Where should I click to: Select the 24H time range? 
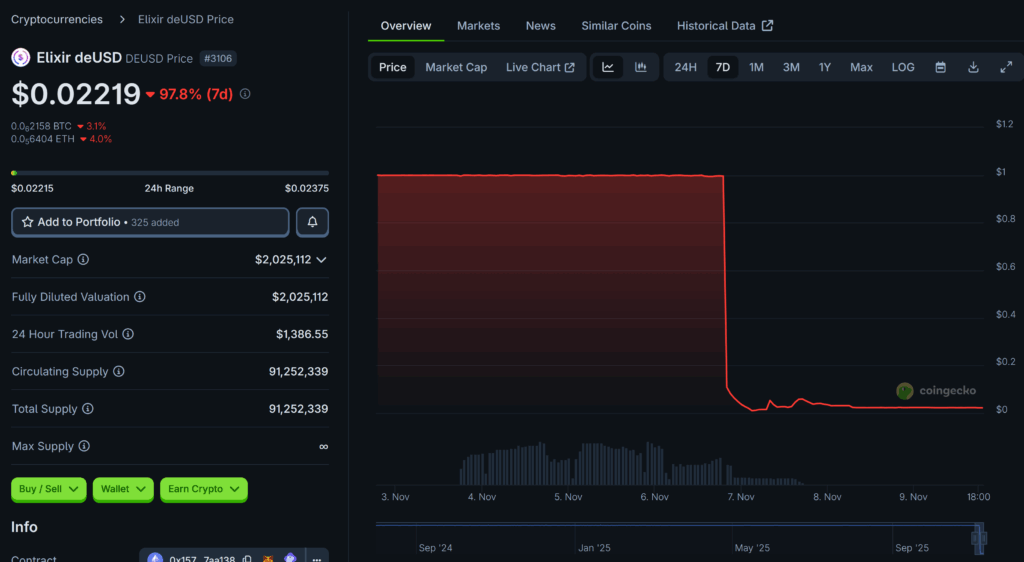point(685,67)
